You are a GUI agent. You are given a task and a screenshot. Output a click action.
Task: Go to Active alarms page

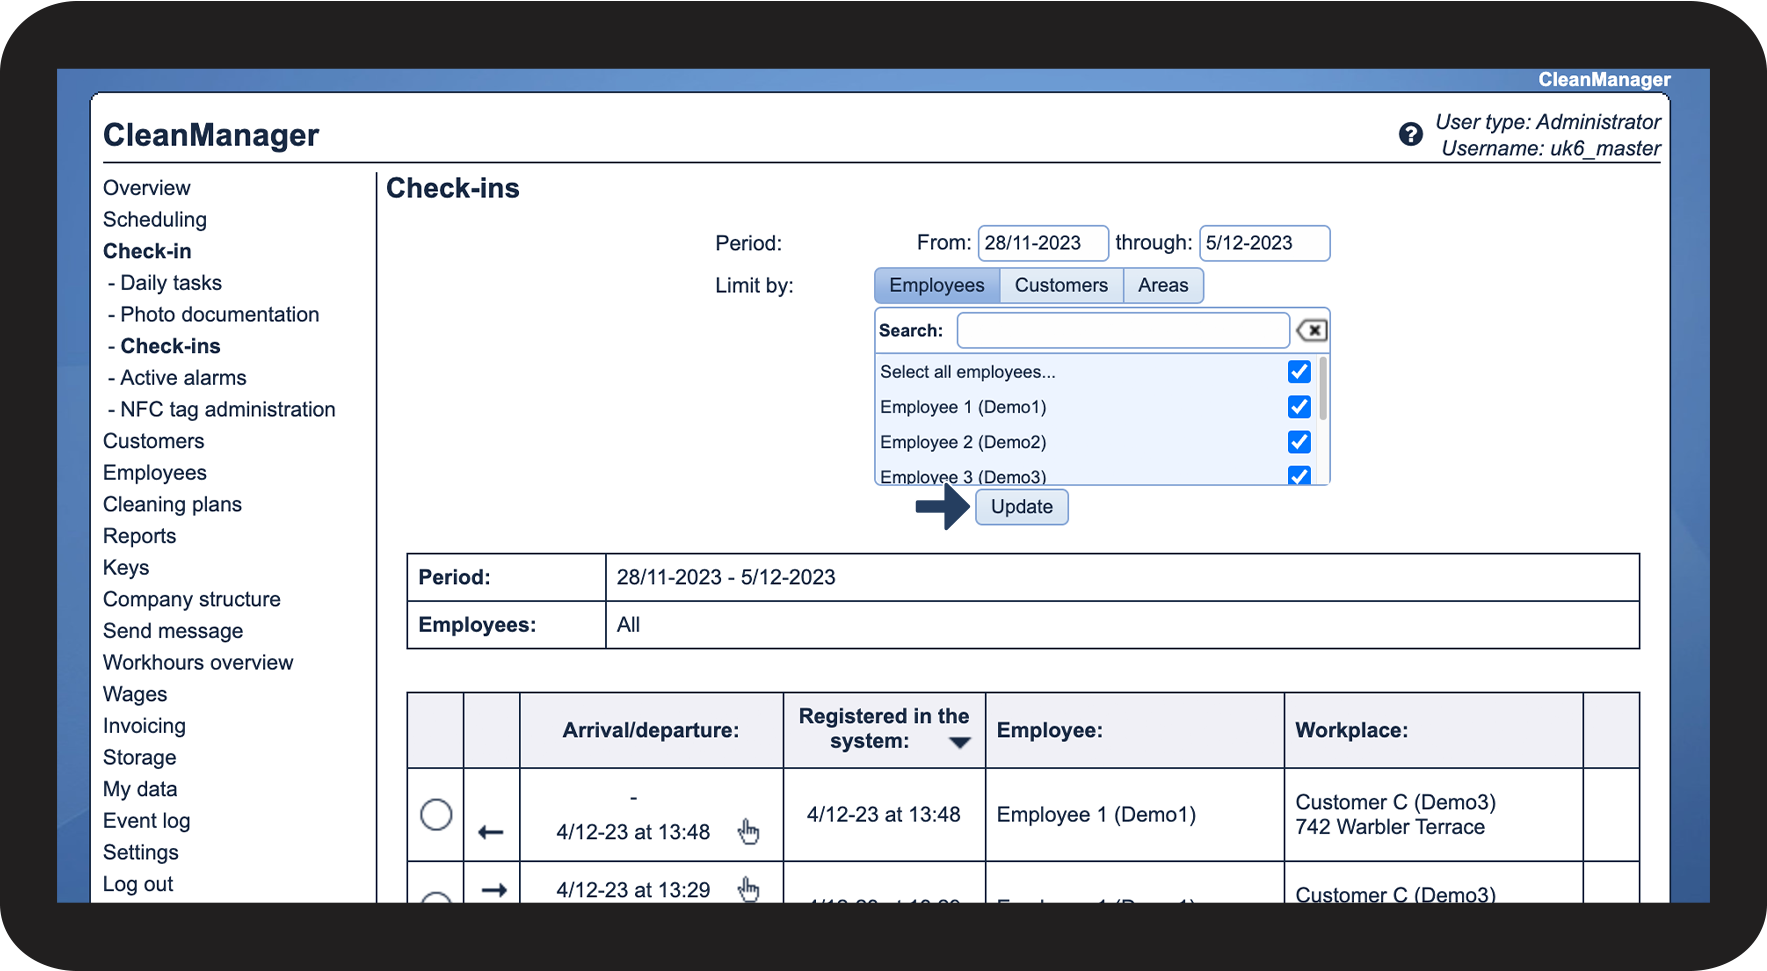[183, 378]
